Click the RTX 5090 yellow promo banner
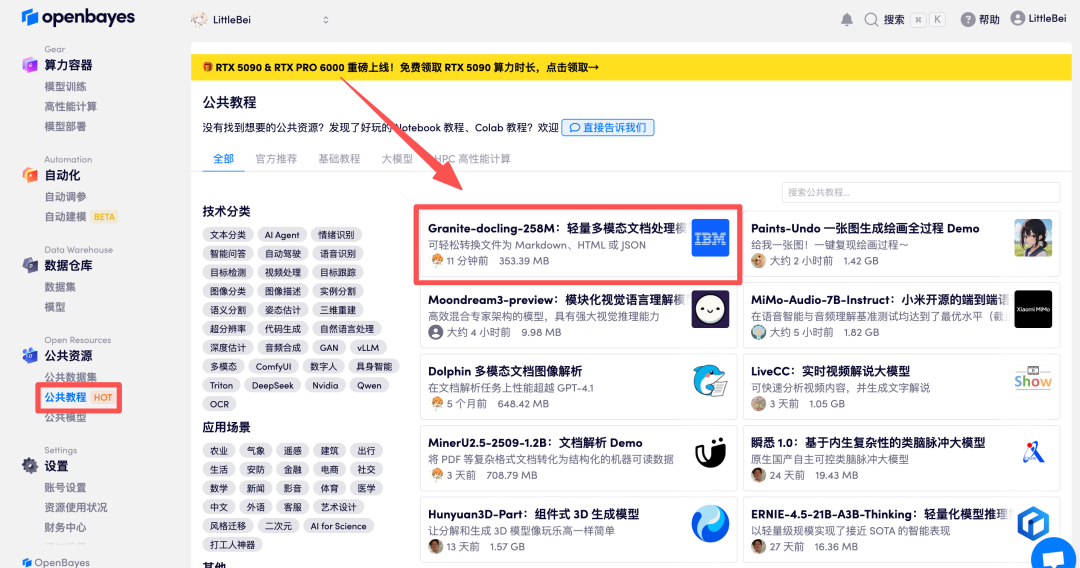 631,67
